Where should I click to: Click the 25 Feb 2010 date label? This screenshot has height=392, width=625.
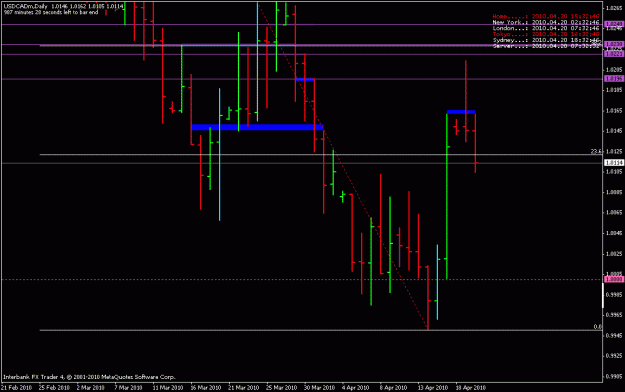pos(54,388)
